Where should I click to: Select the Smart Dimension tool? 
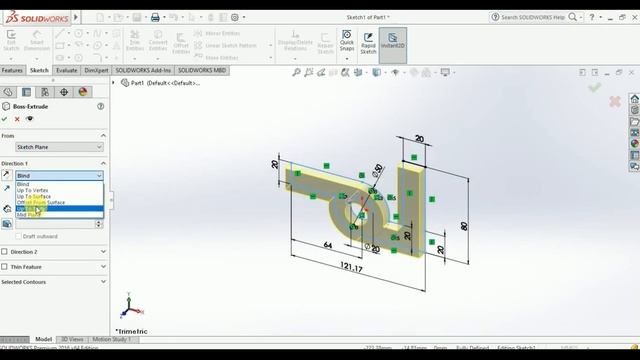(37, 40)
